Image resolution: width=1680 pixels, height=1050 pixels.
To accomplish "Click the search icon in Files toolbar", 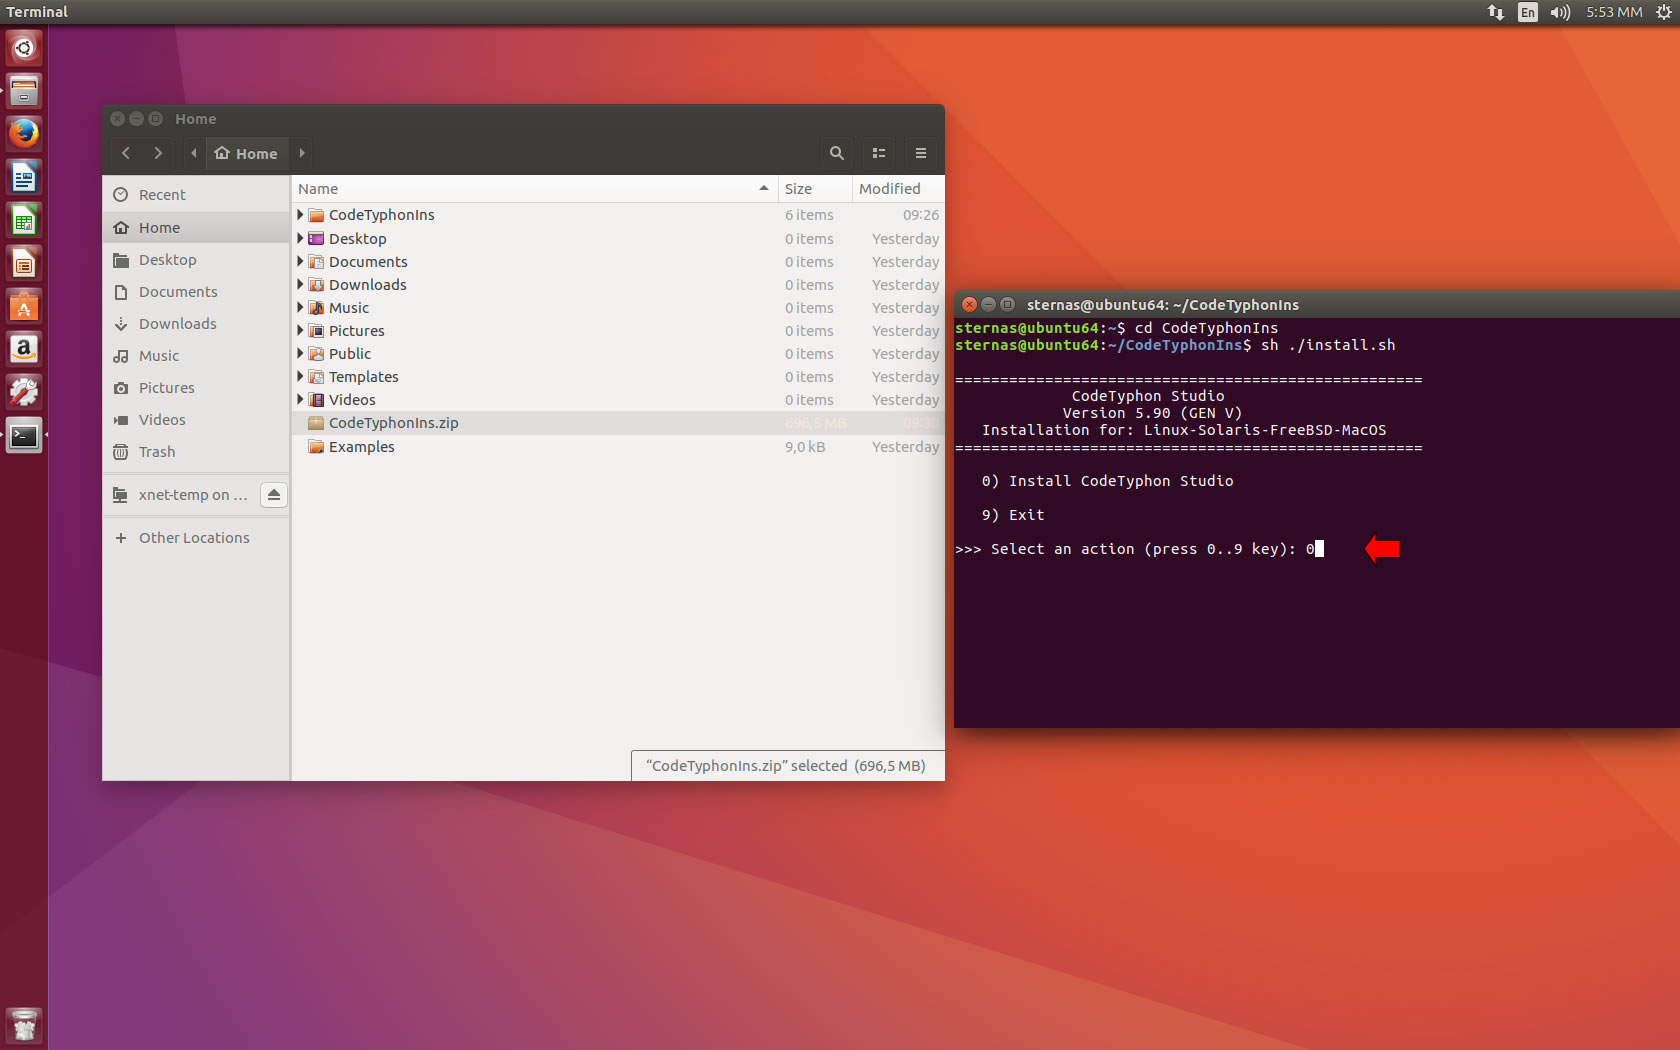I will point(837,153).
